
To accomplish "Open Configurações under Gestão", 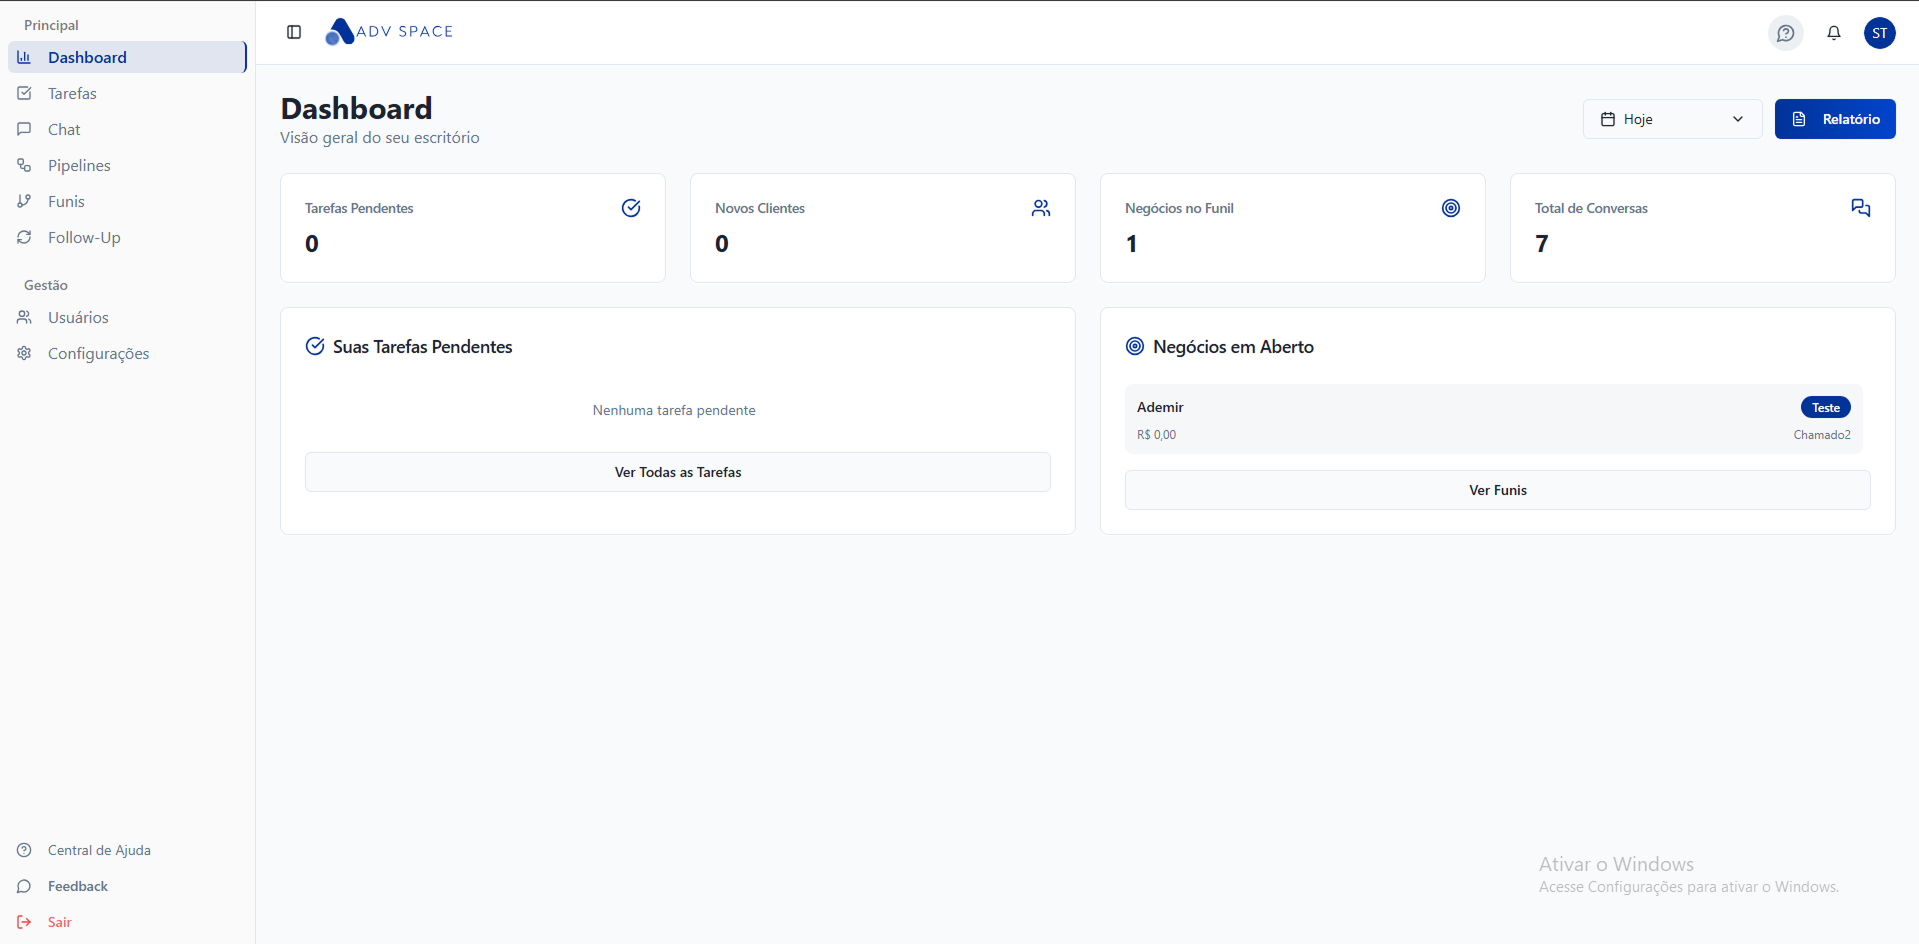I will [127, 353].
